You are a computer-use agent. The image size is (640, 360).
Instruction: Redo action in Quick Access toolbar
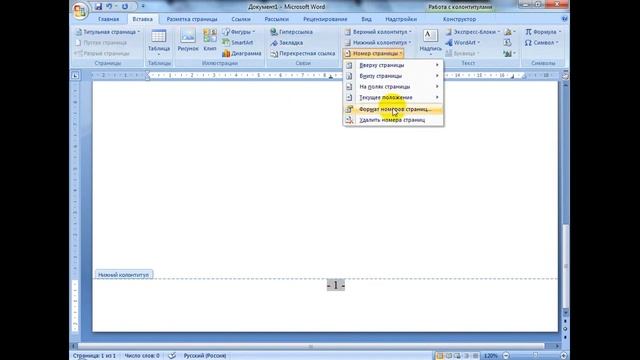tap(125, 7)
